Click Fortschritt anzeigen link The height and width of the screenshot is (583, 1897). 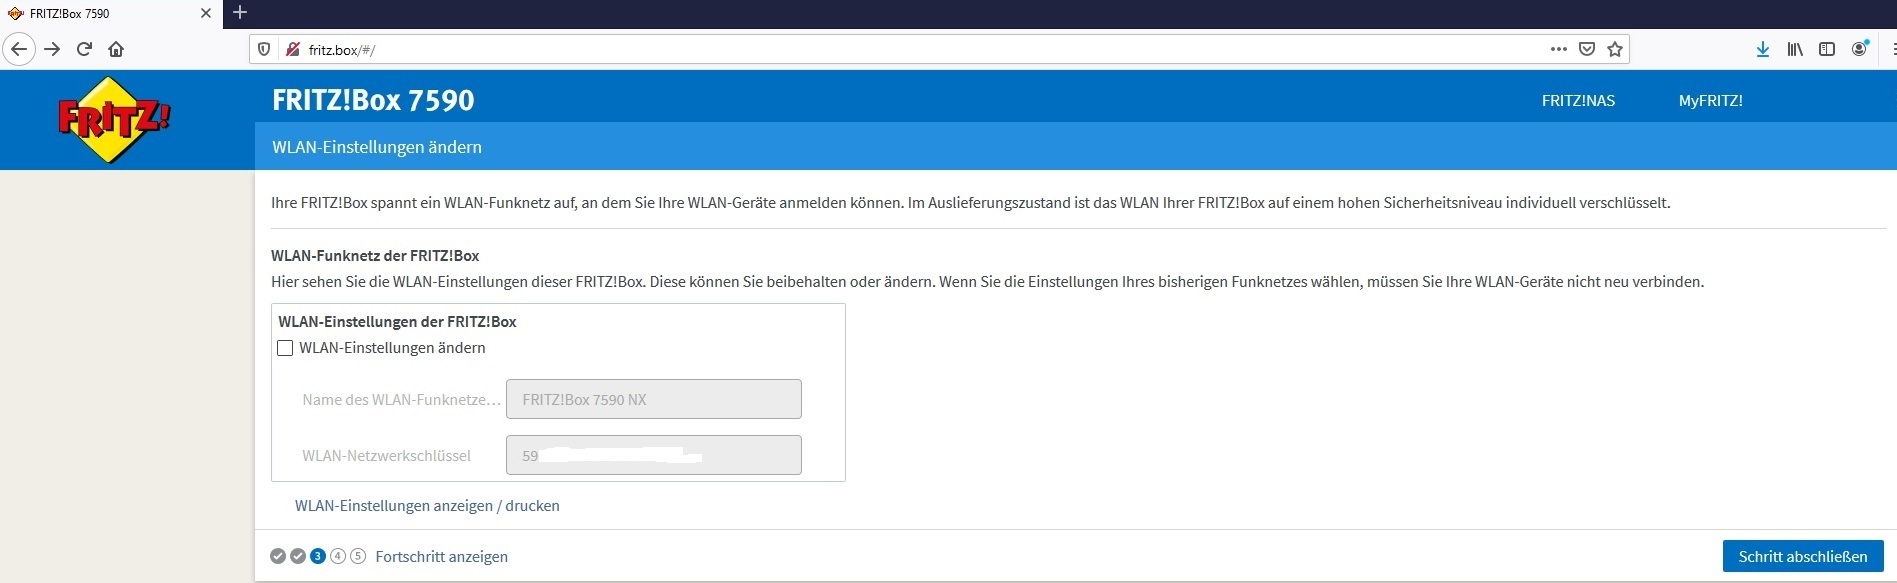click(x=441, y=557)
